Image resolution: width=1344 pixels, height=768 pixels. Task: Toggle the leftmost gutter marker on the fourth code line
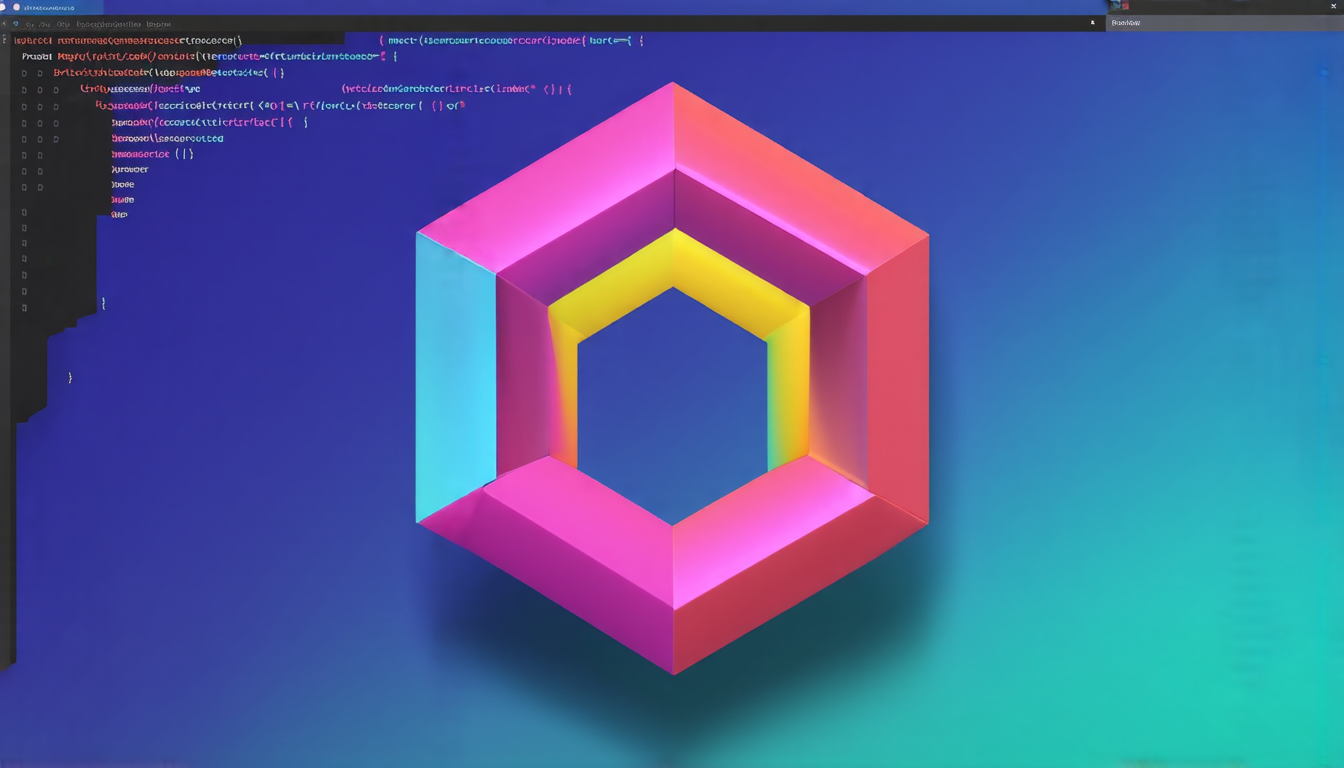(x=24, y=90)
